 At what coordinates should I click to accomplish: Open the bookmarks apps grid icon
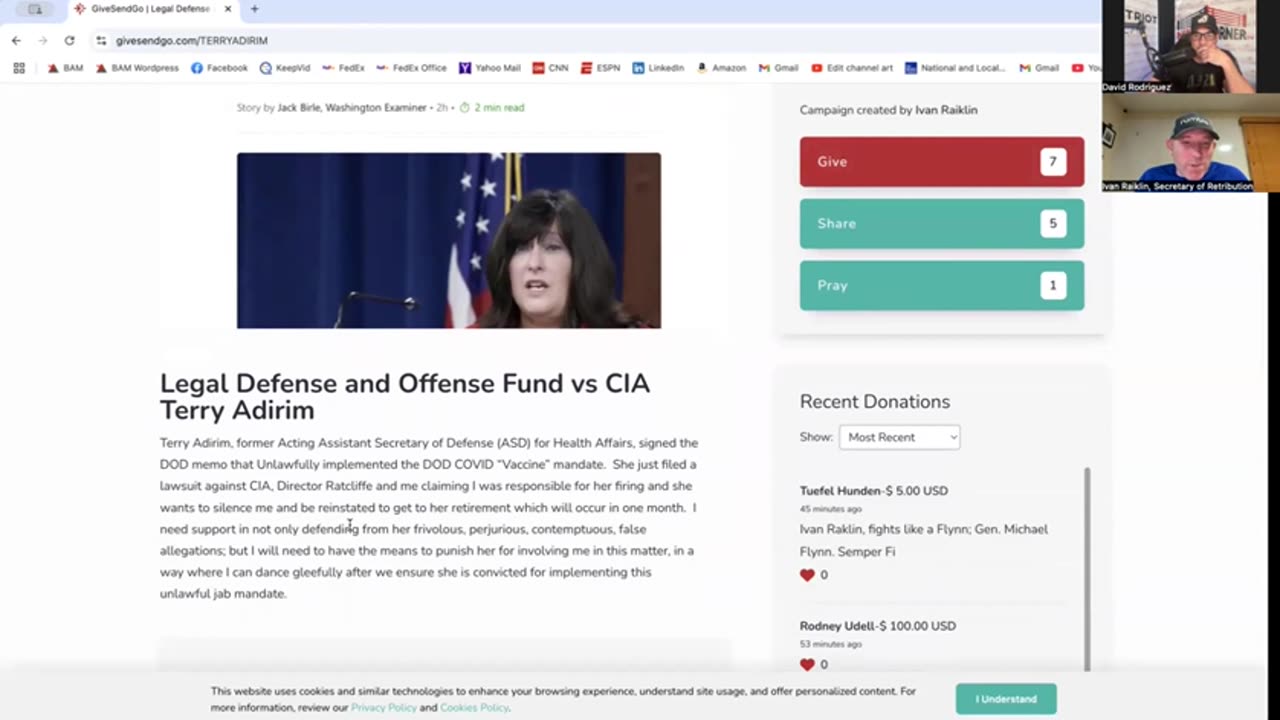click(18, 68)
